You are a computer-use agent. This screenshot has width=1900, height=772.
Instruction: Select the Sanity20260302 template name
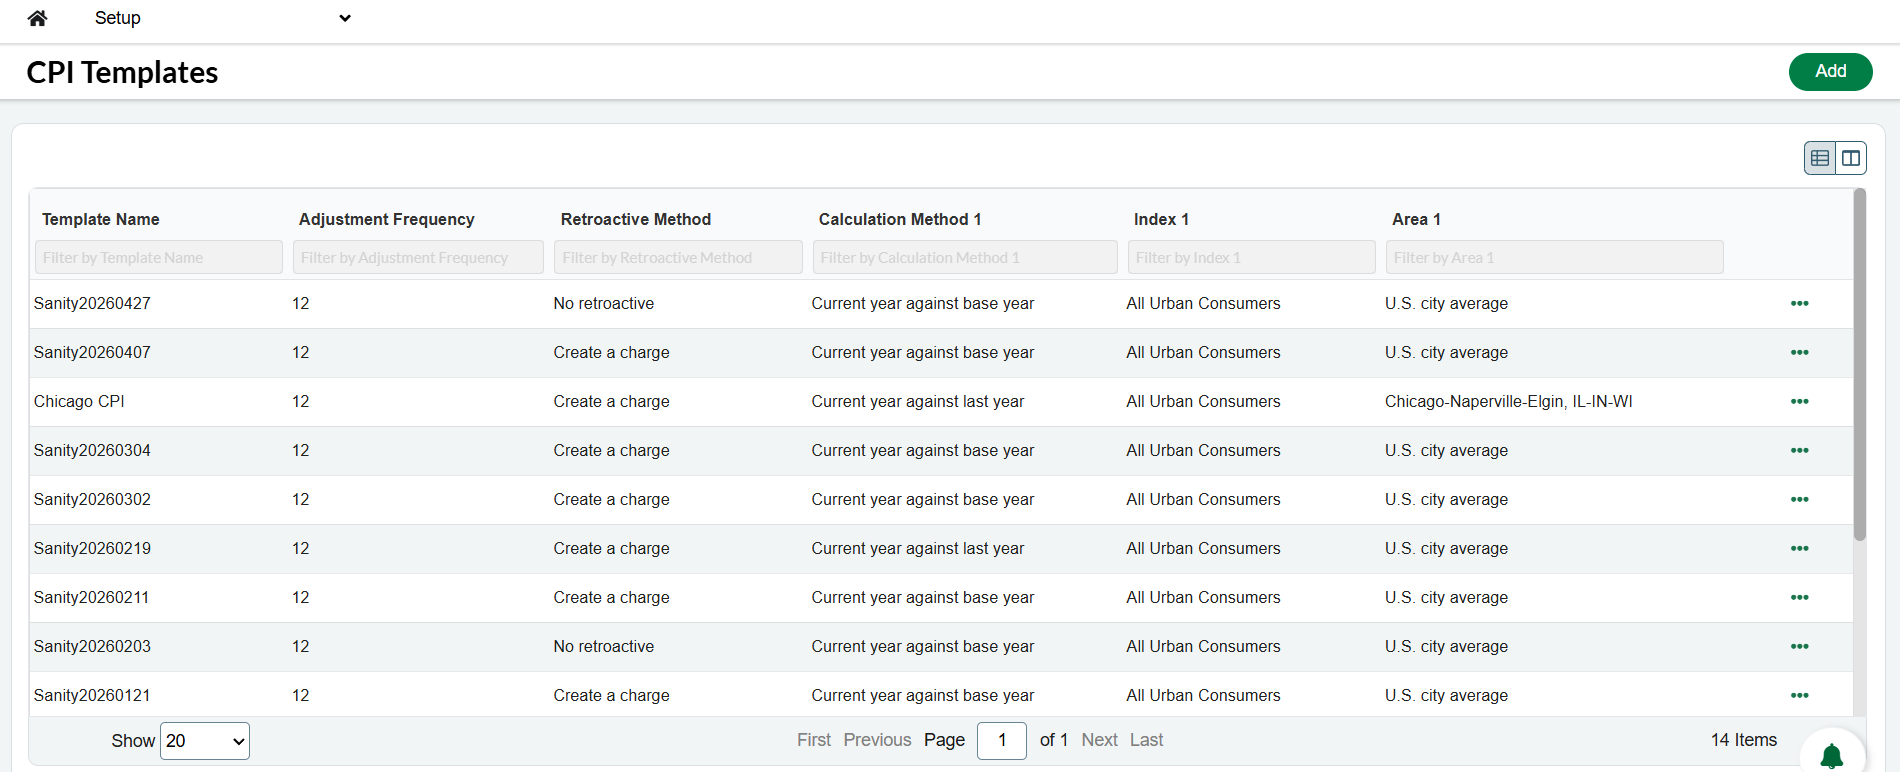click(x=92, y=500)
